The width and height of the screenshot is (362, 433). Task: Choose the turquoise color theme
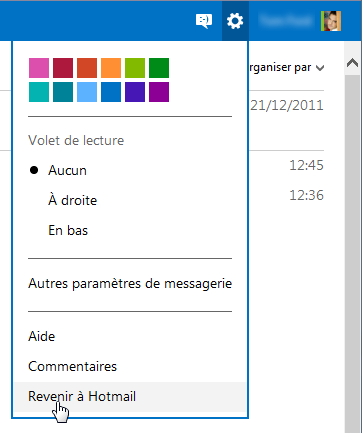click(x=39, y=92)
